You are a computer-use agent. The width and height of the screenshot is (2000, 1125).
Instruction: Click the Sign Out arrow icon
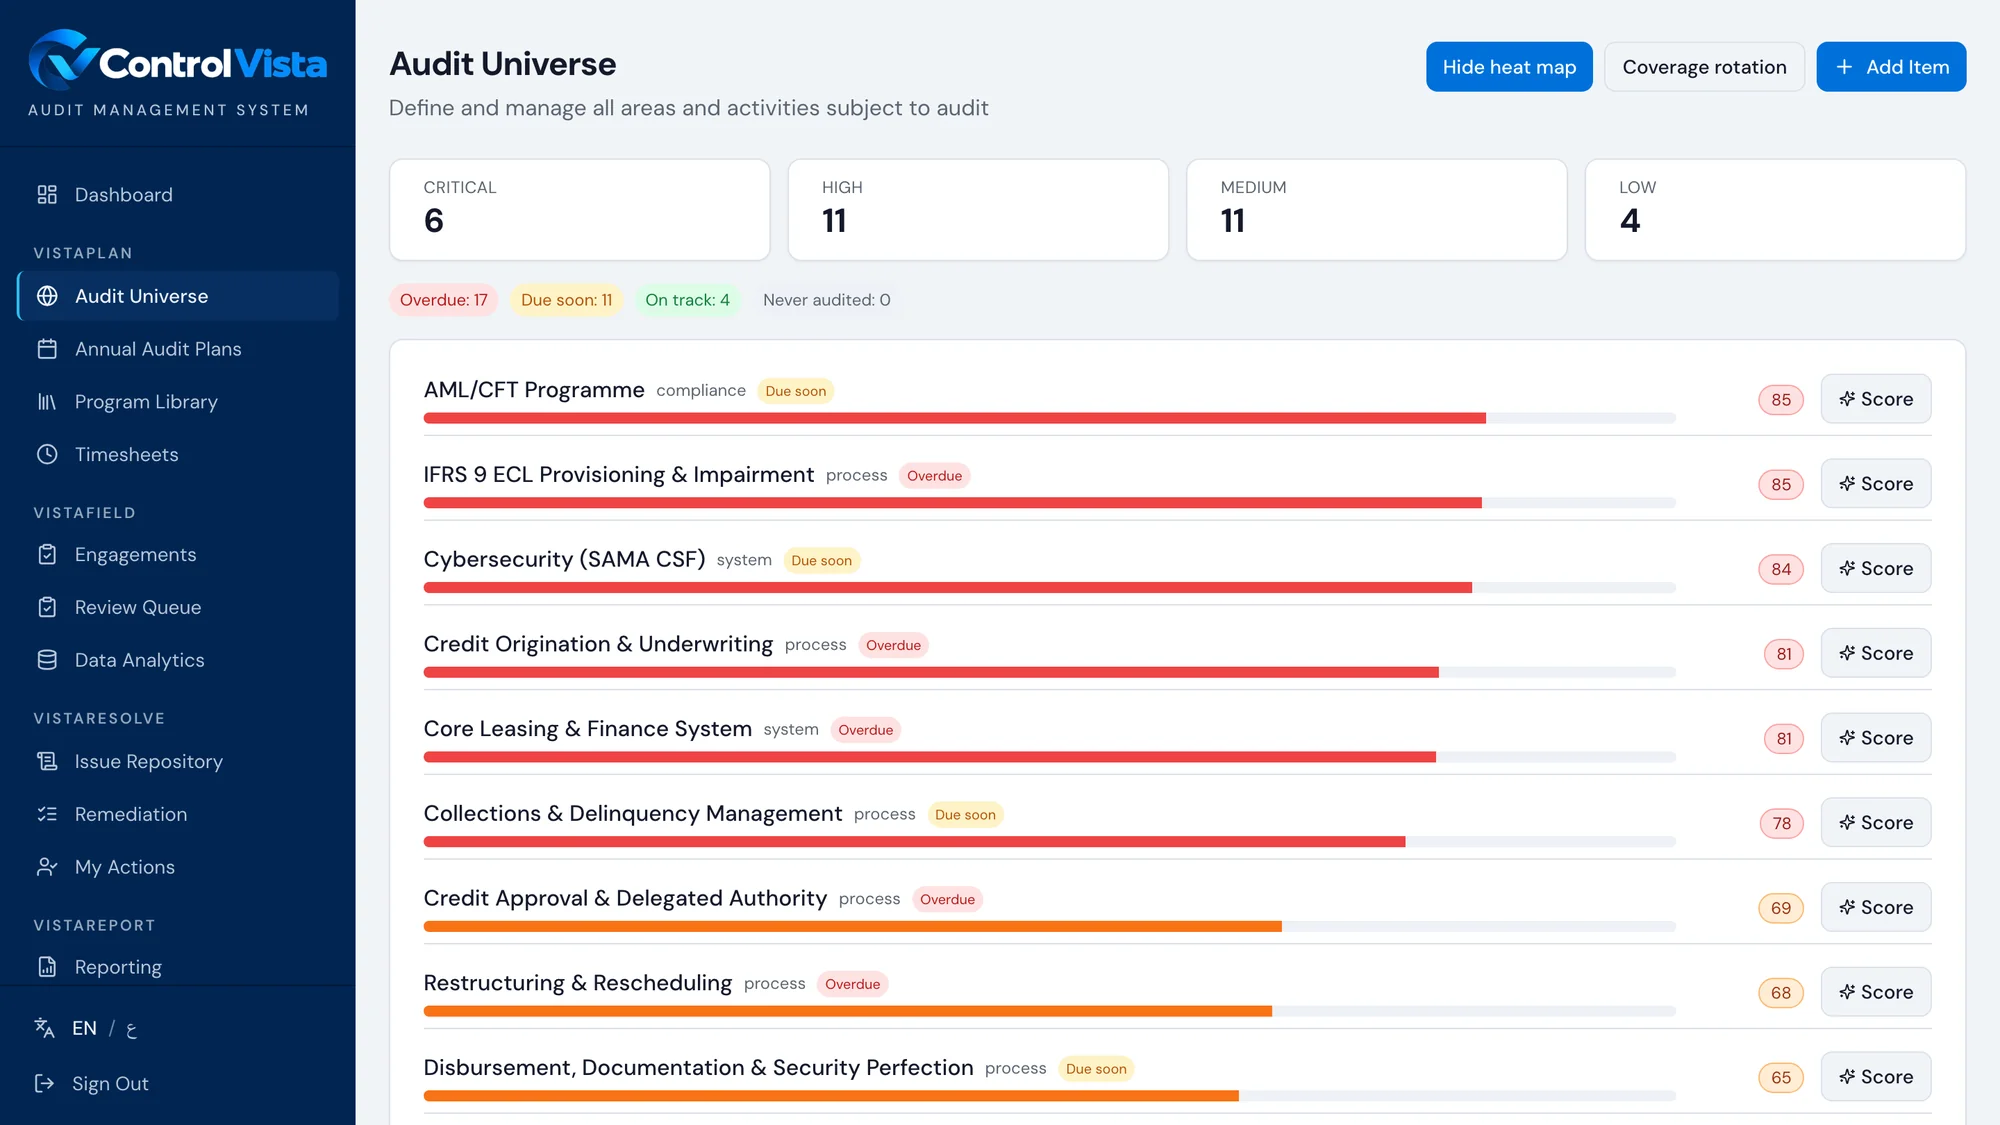point(44,1084)
